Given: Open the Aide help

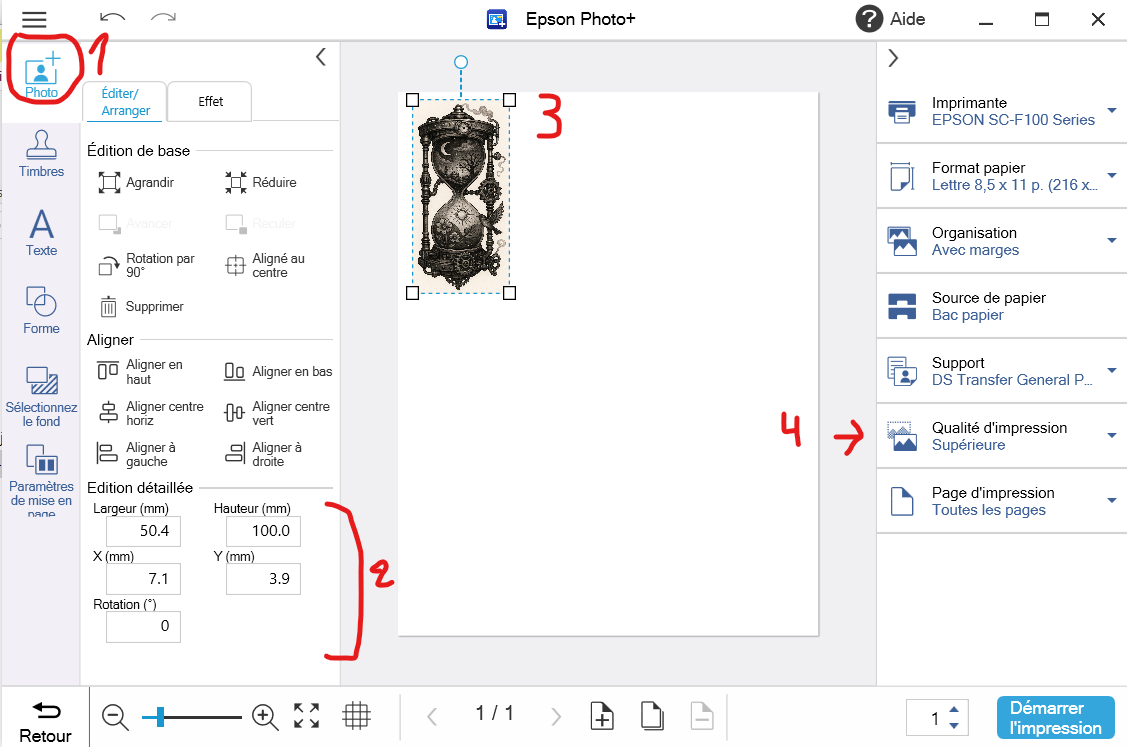Looking at the screenshot, I should pyautogui.click(x=891, y=19).
